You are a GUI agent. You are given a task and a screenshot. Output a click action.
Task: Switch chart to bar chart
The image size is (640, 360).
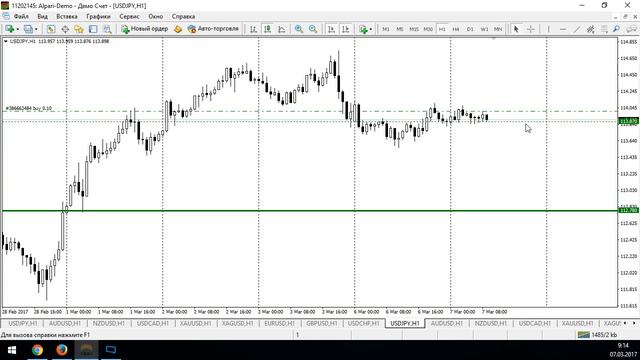coord(253,29)
